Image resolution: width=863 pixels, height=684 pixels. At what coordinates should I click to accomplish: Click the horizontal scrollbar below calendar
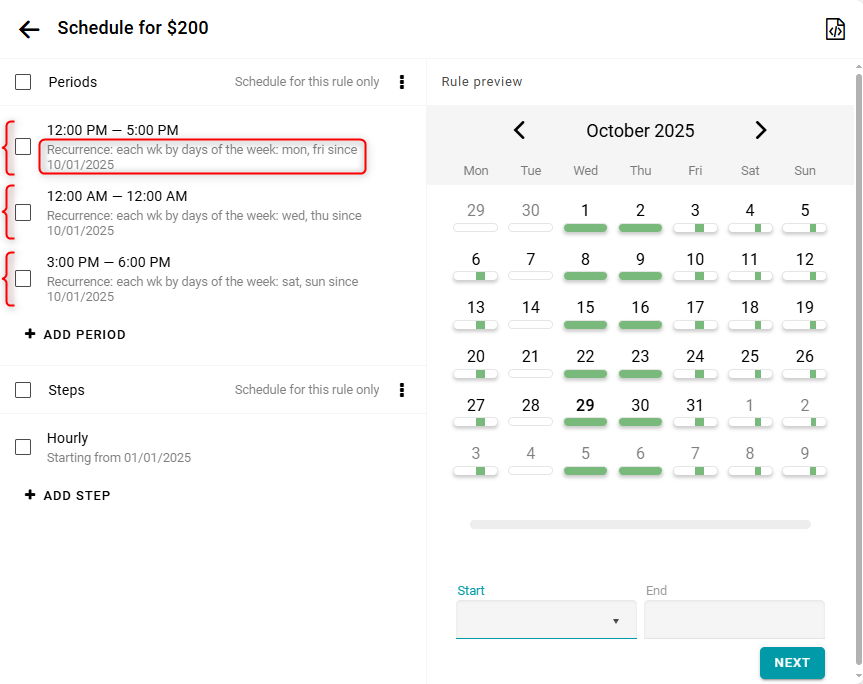click(640, 524)
